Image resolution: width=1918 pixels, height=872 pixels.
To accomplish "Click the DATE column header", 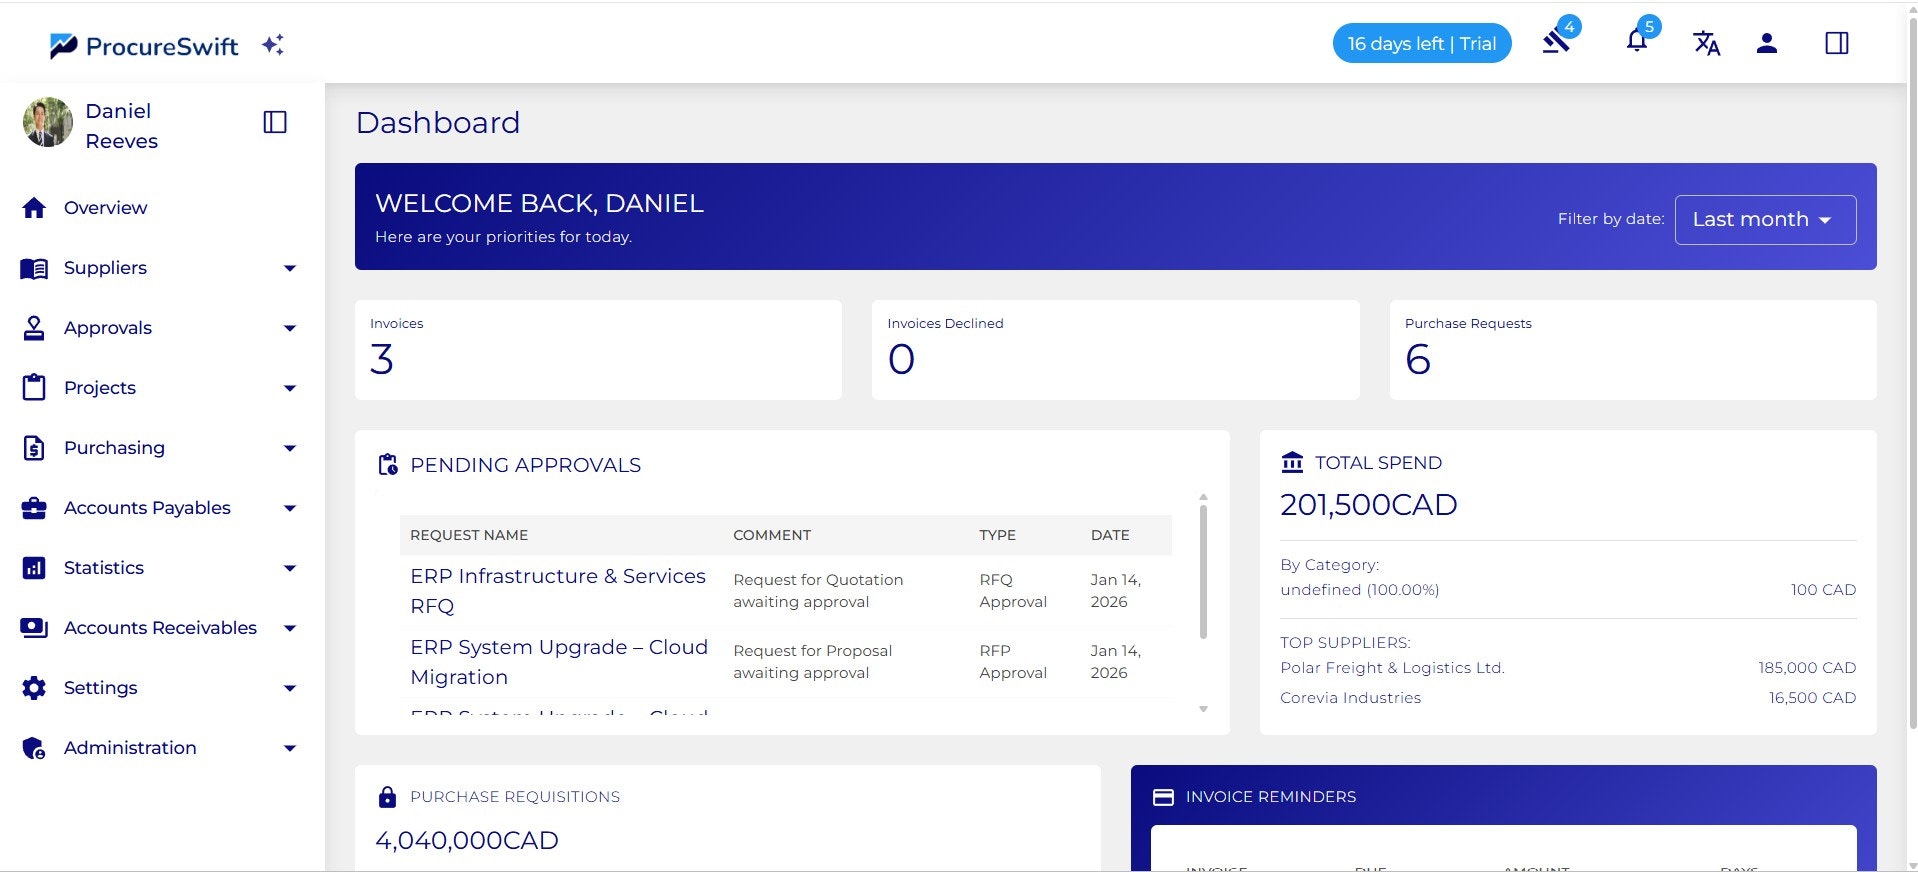I will tap(1110, 535).
